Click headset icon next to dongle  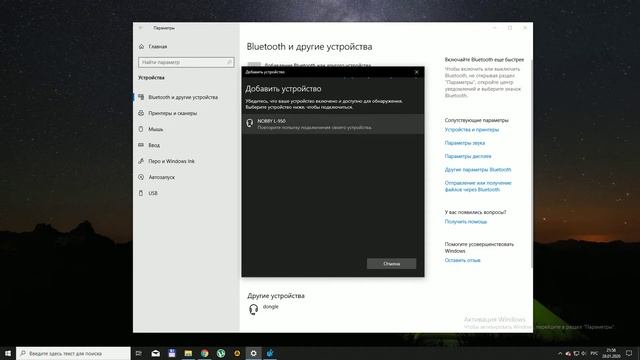[x=253, y=309]
